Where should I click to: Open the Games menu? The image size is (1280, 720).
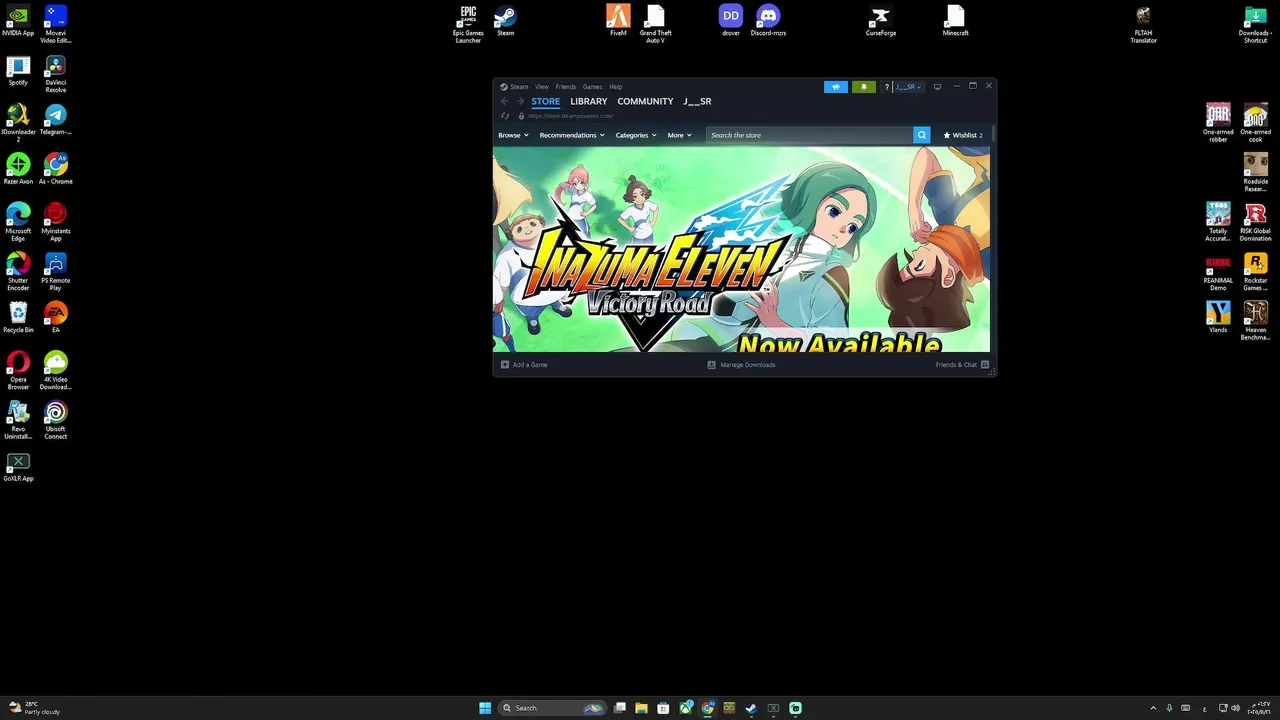point(593,87)
